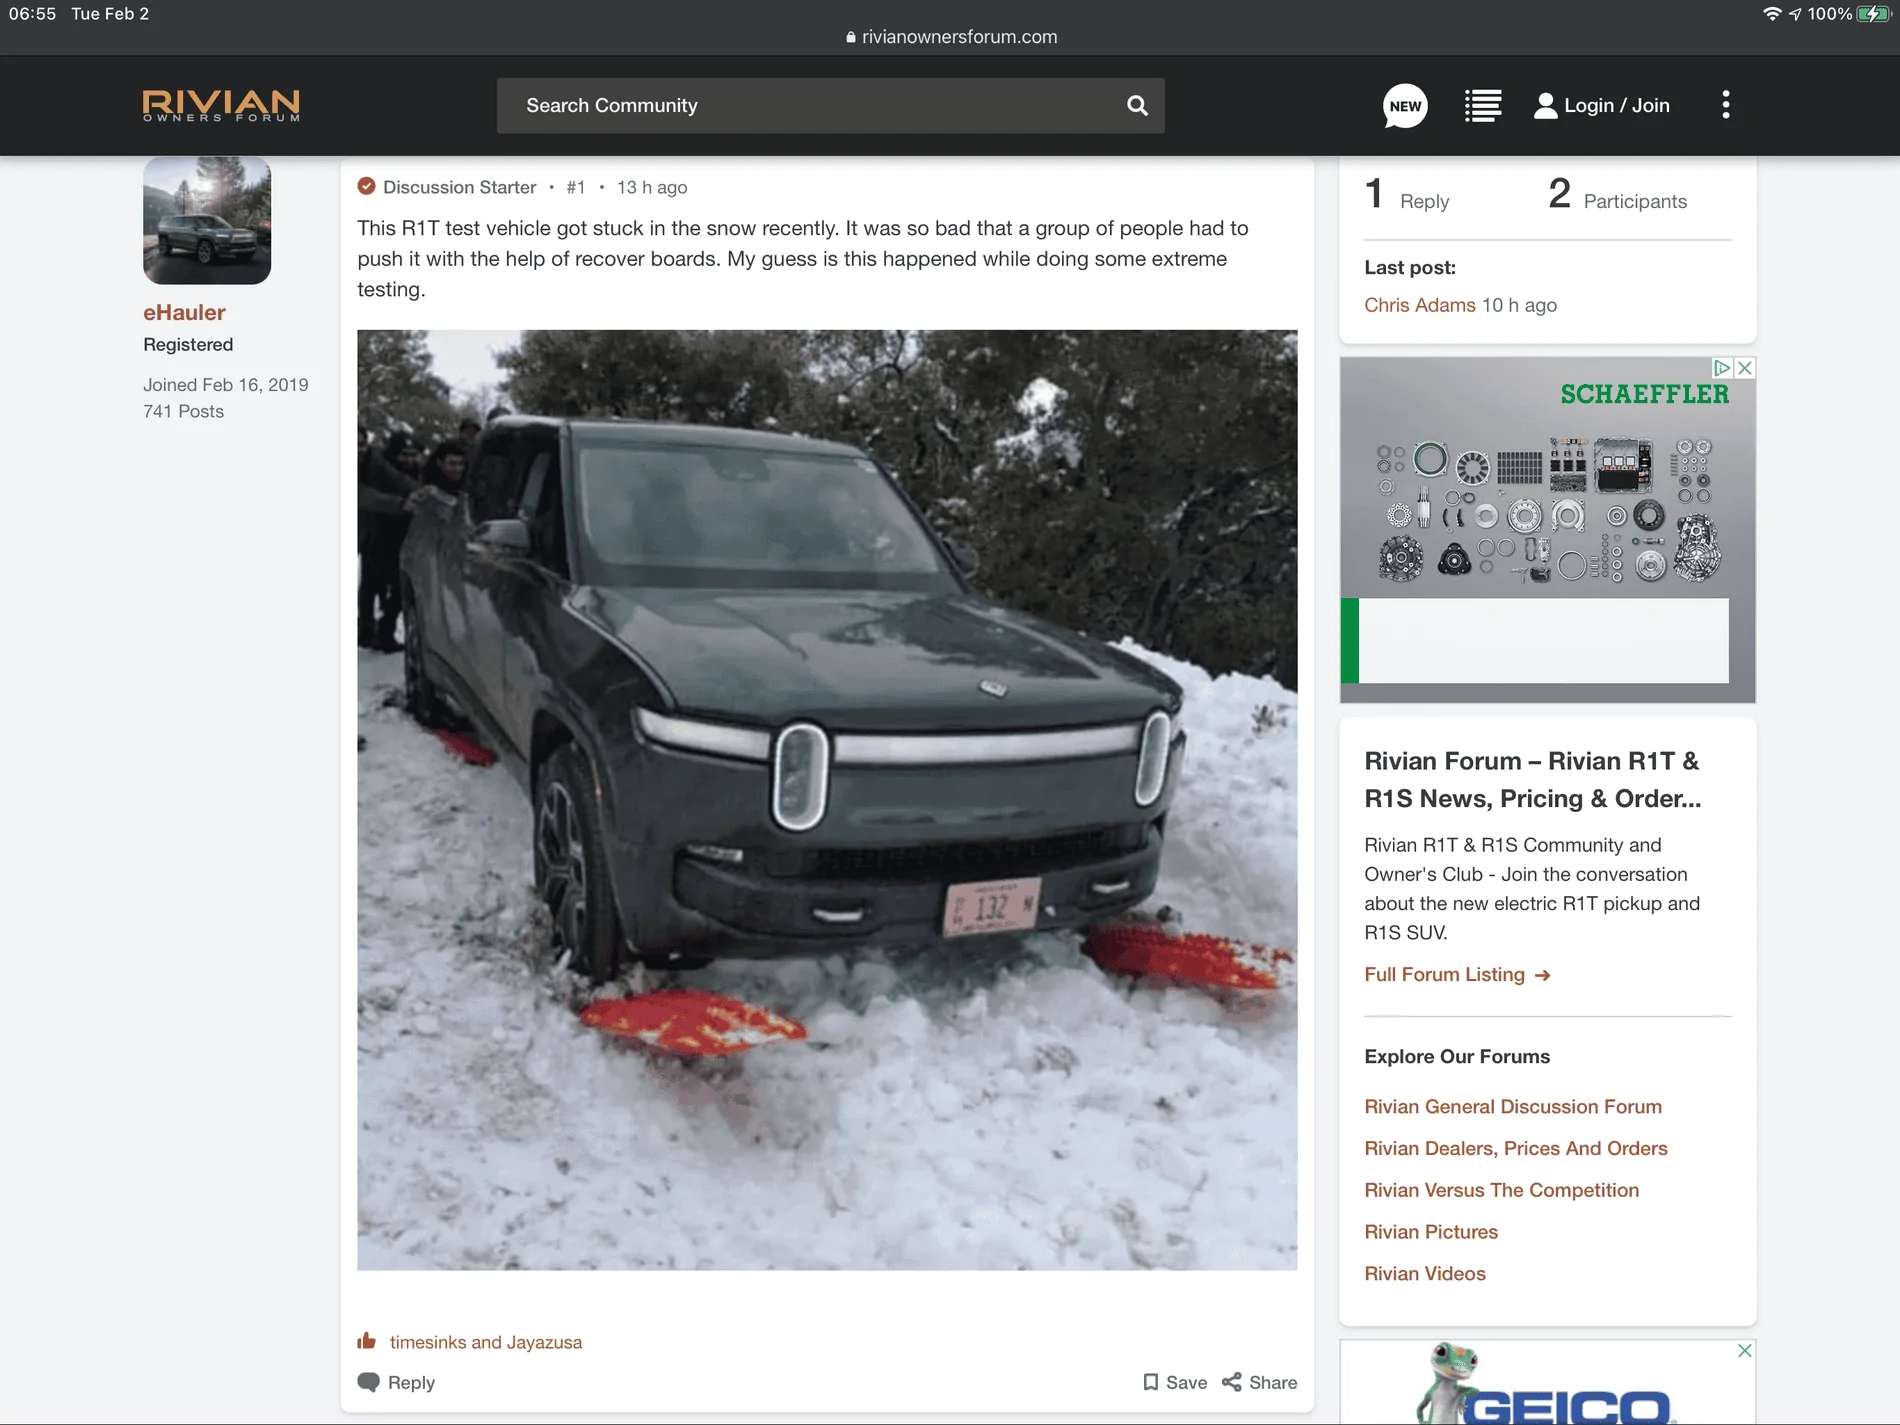
Task: Tap the status bar clock 06:55
Action: [32, 14]
